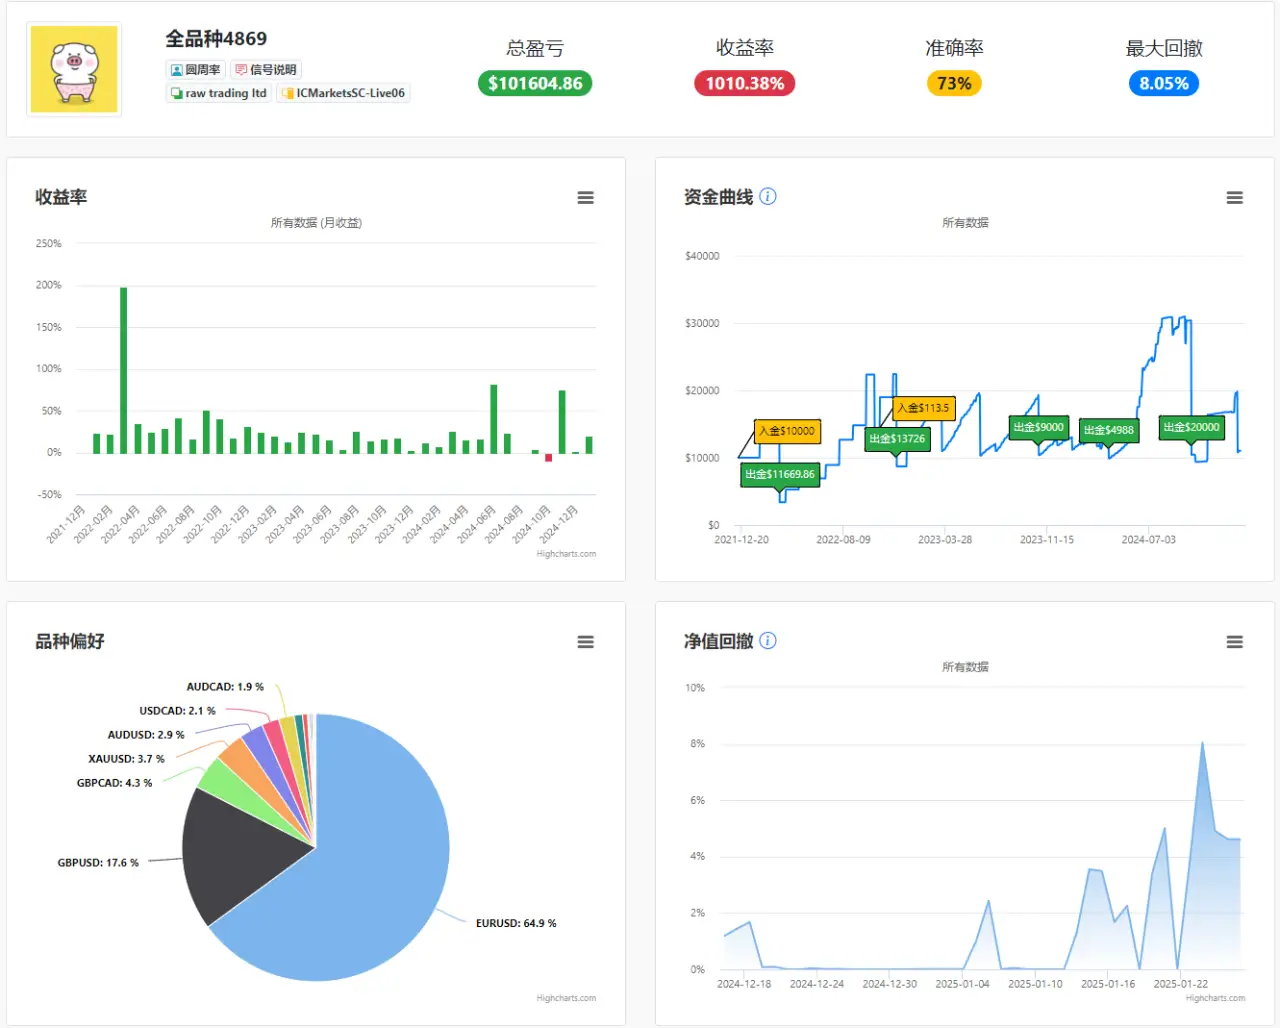Click the pink pig avatar image
This screenshot has width=1280, height=1028.
click(74, 69)
